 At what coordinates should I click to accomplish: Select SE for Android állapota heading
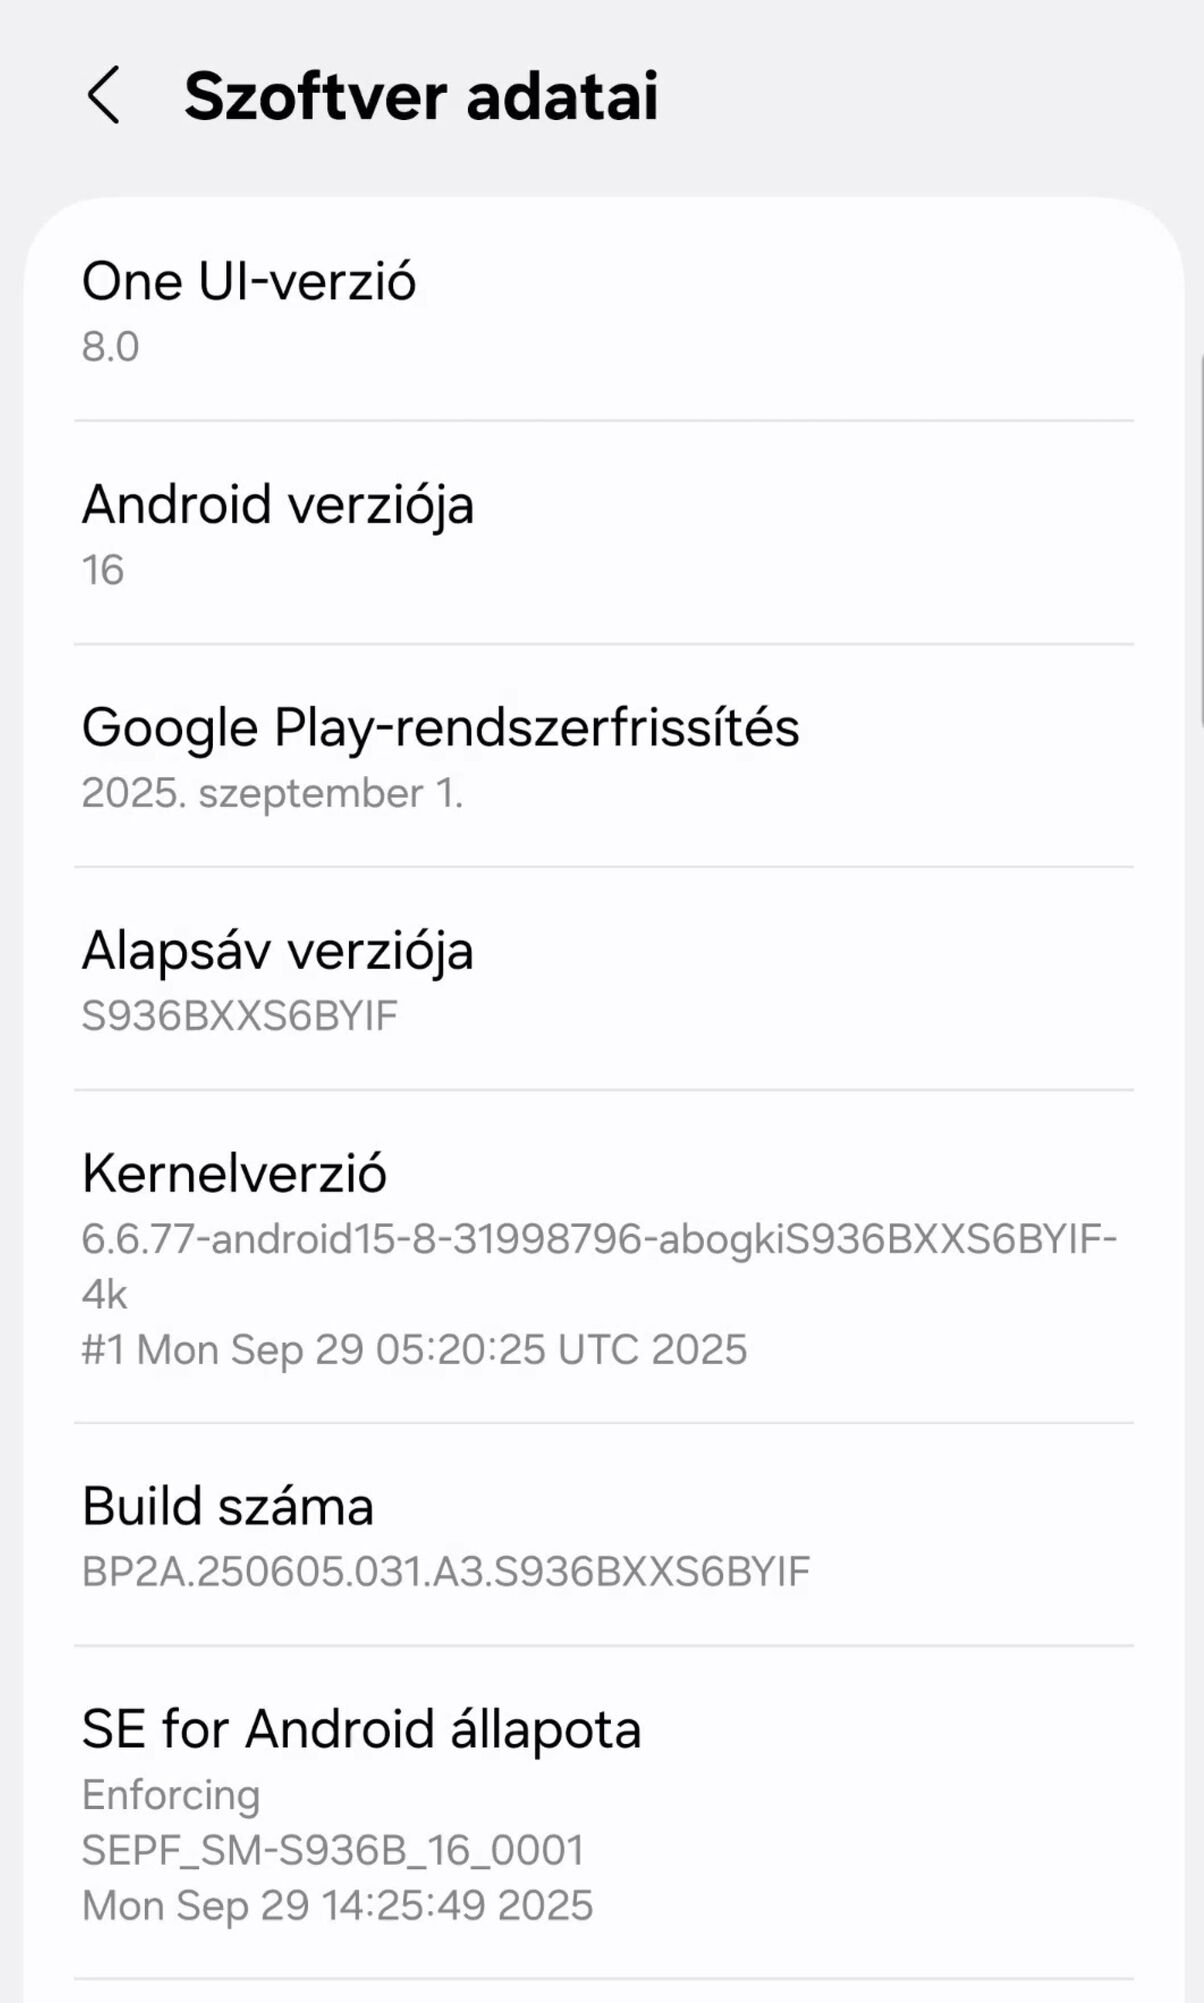pyautogui.click(x=361, y=1729)
